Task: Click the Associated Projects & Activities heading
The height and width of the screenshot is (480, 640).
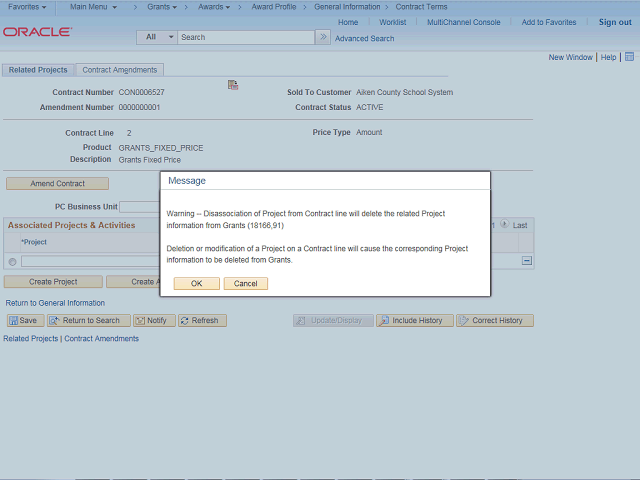Action: (71, 225)
